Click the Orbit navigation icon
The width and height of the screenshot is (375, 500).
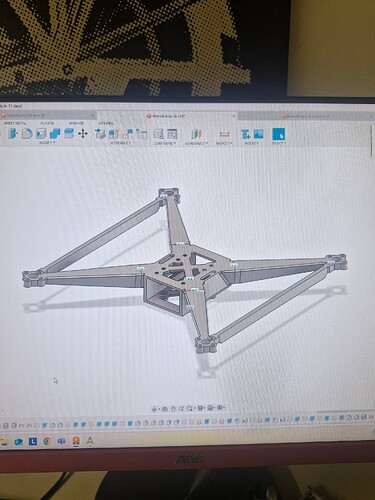click(155, 409)
